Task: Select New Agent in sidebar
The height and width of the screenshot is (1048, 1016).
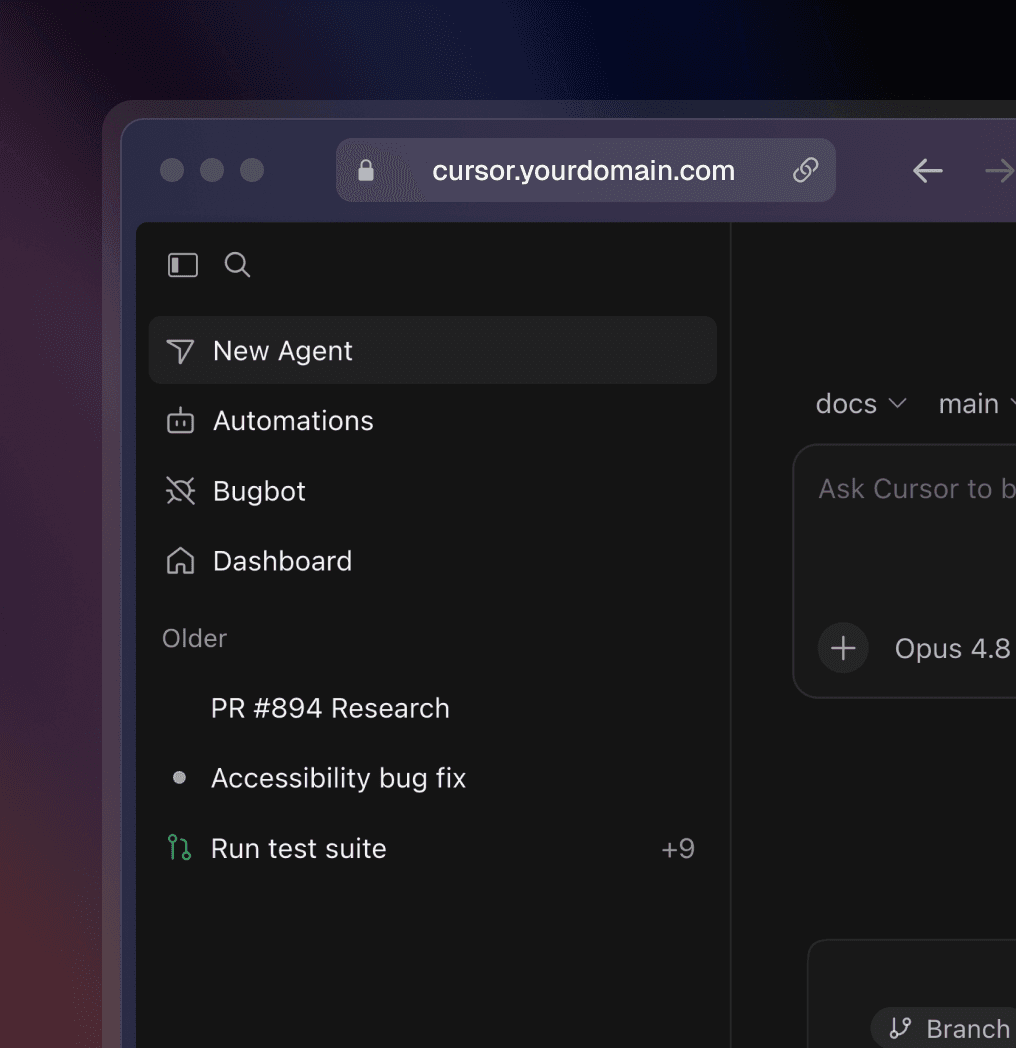Action: pyautogui.click(x=432, y=350)
